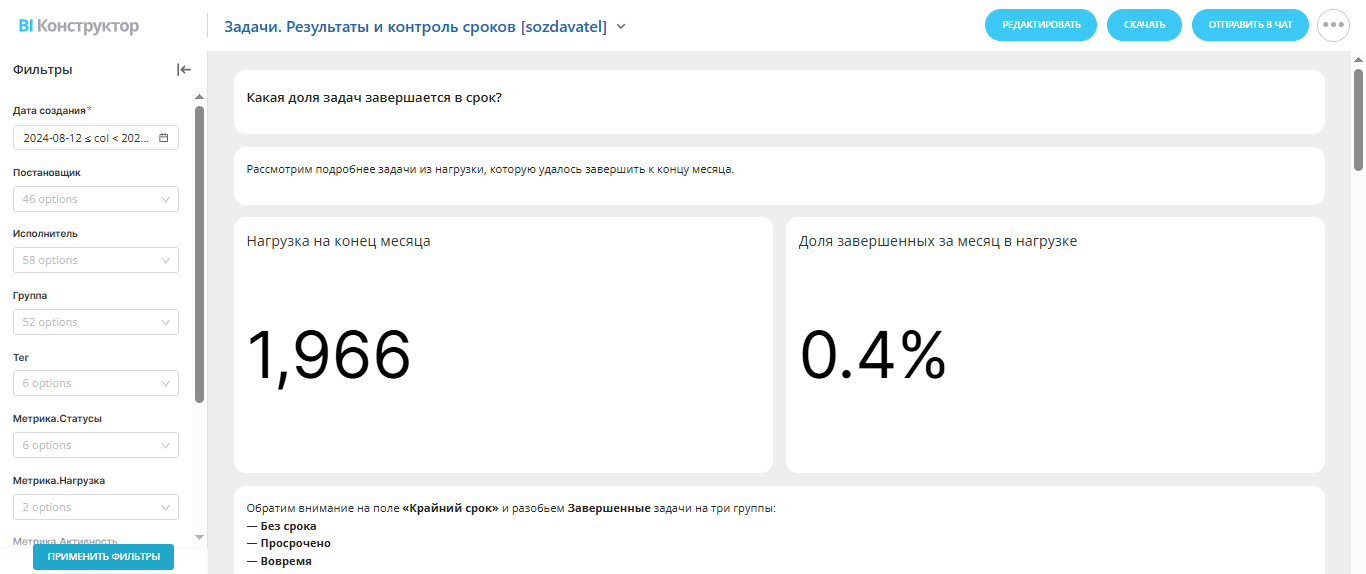Click Отправить в чат button
Screen dimensions: 1366x574
pos(1250,25)
